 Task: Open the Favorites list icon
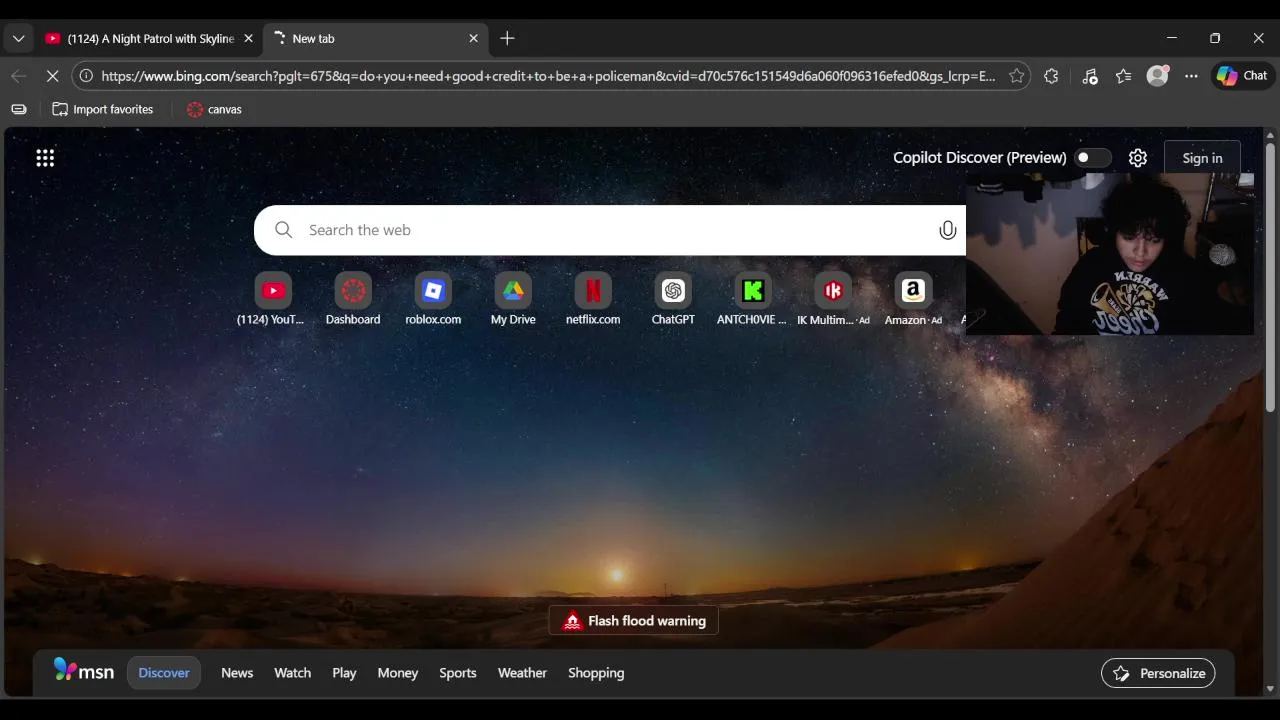[x=1123, y=76]
